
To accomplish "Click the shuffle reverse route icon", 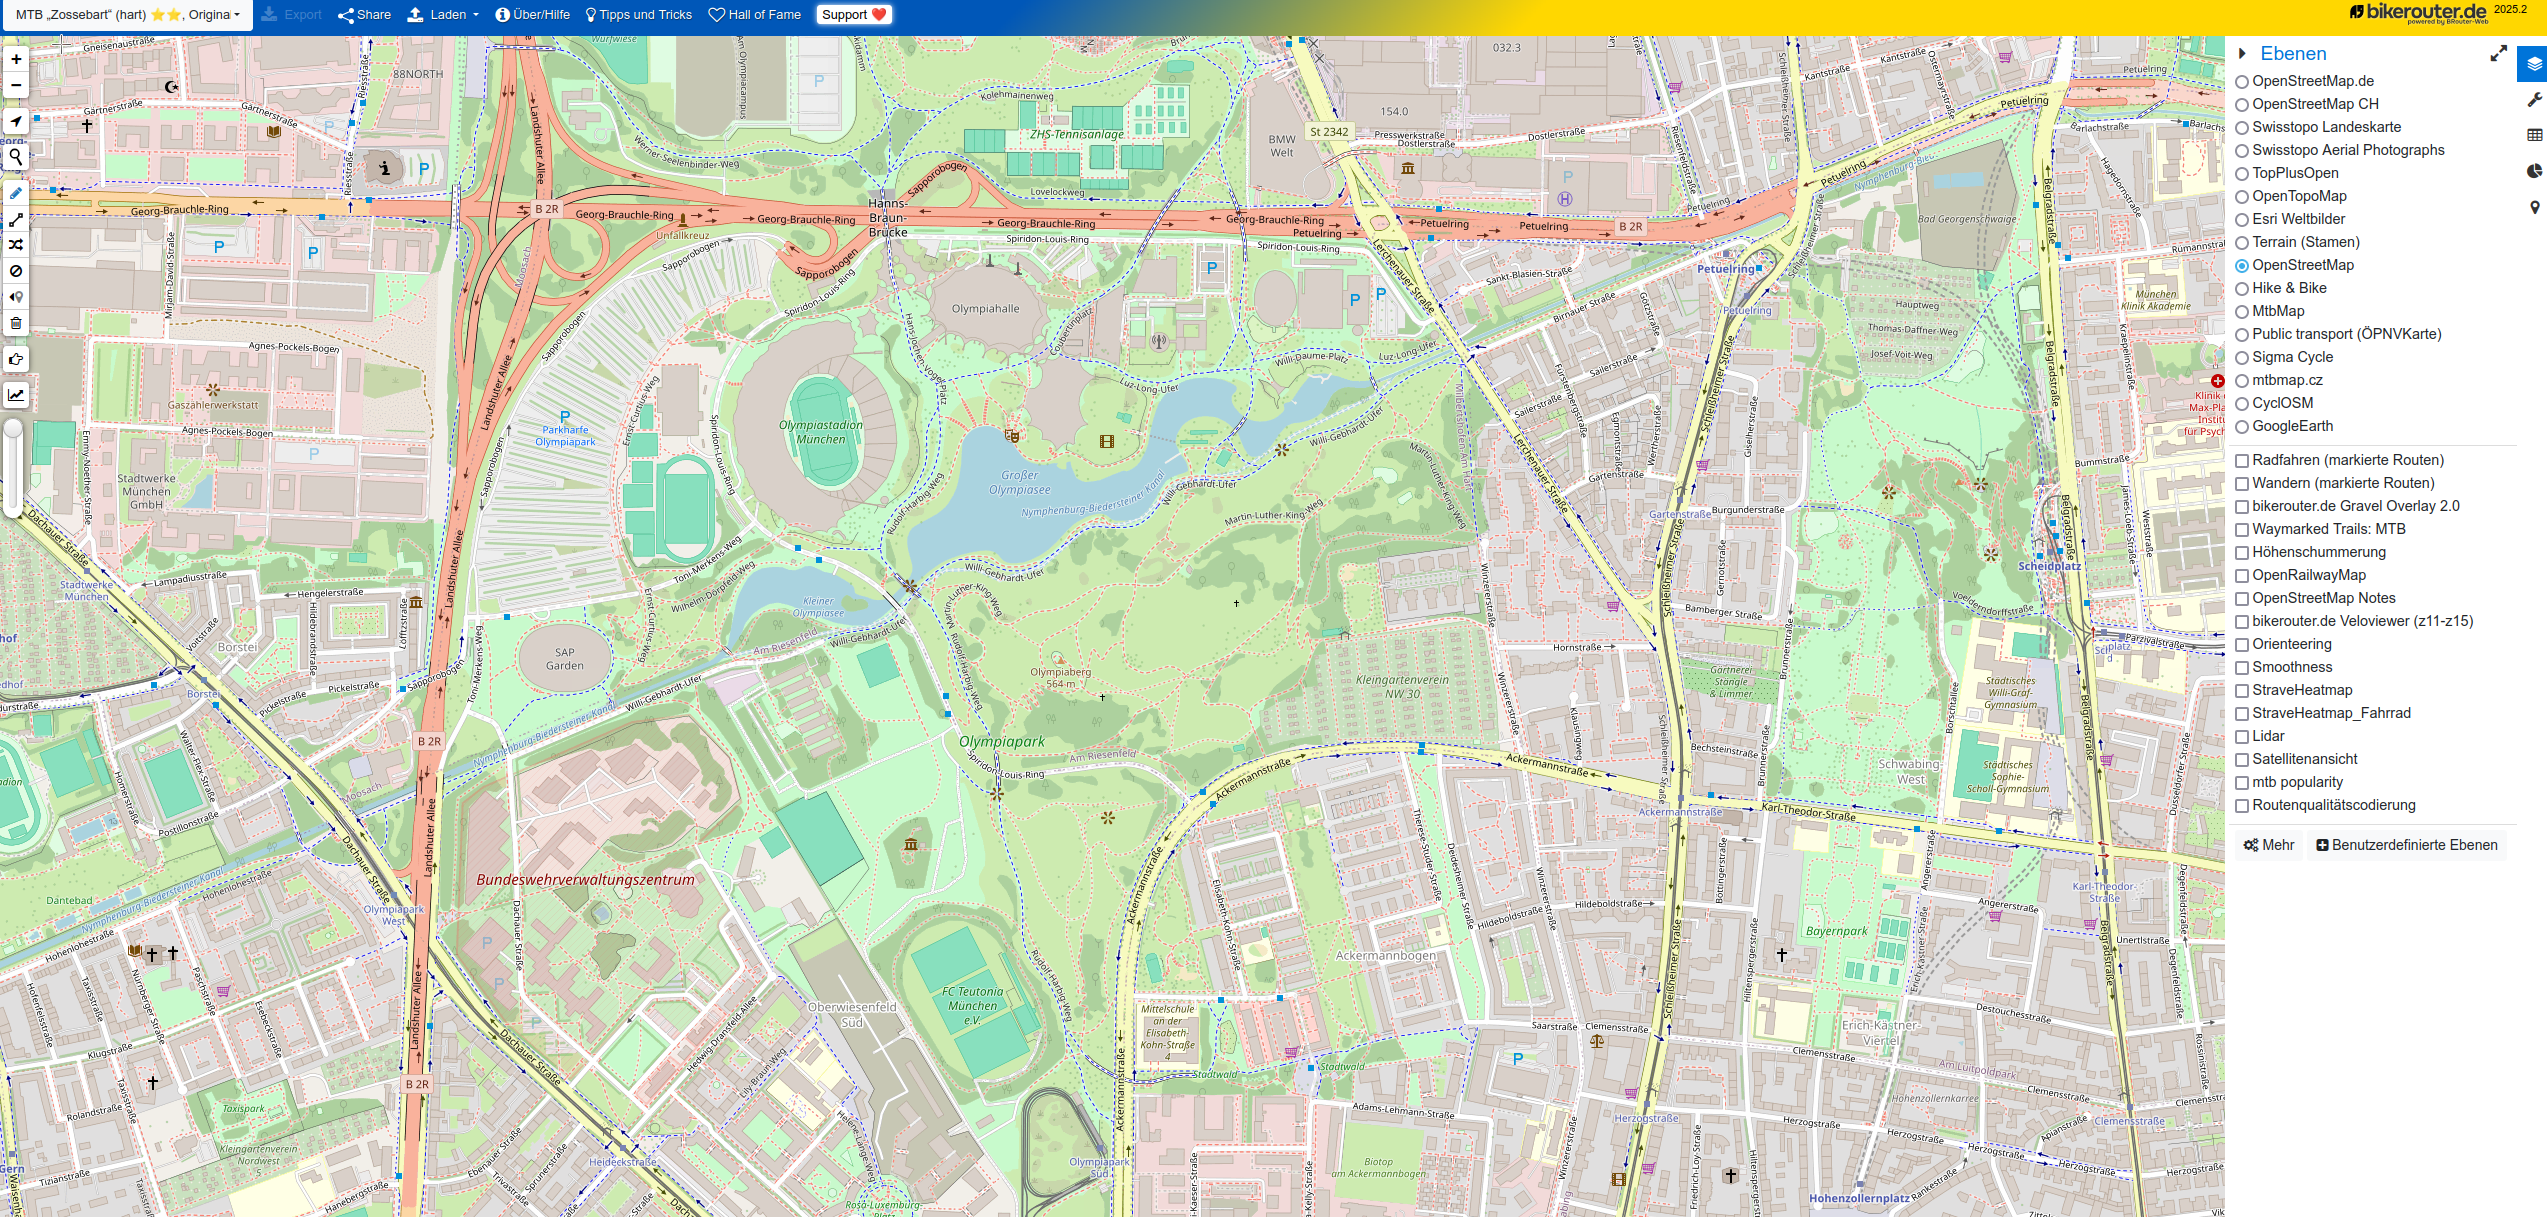I will [x=16, y=245].
